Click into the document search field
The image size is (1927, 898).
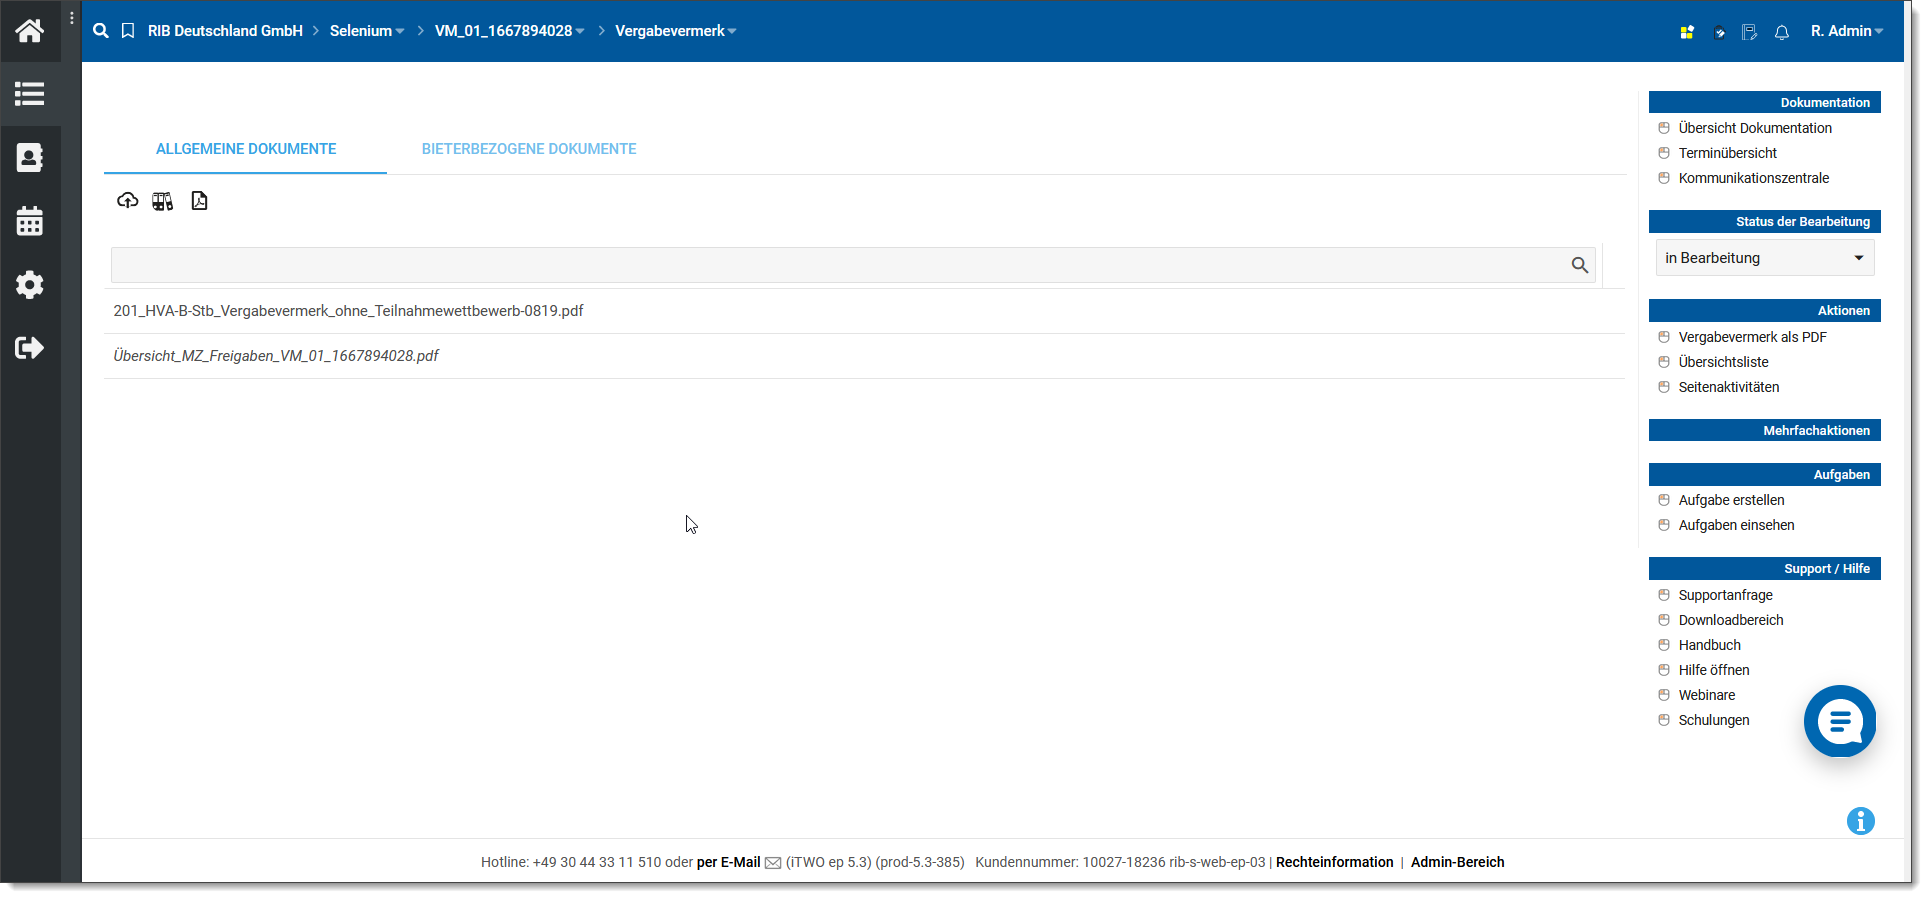(x=840, y=265)
